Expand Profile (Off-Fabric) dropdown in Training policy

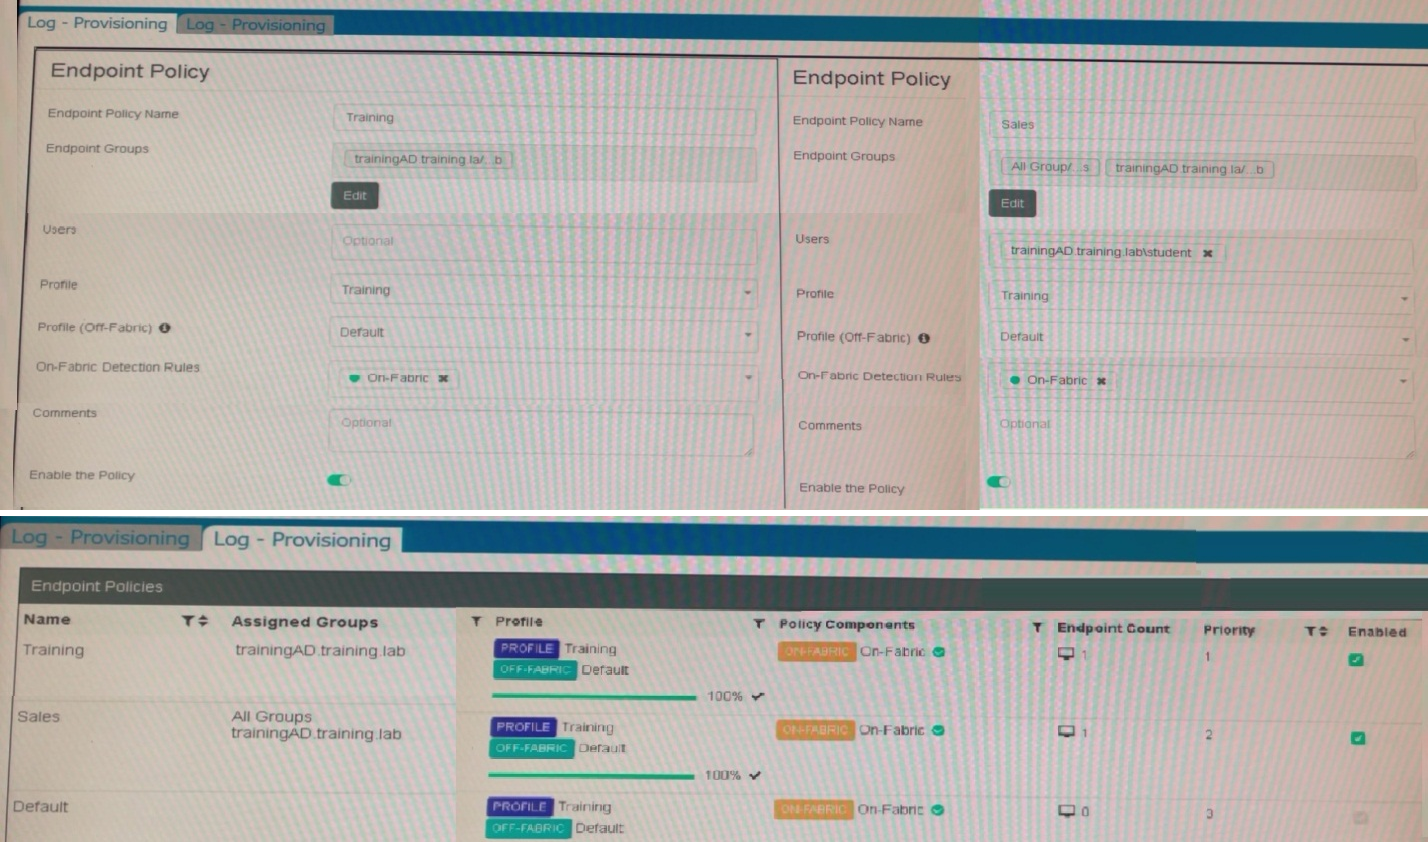click(x=747, y=333)
